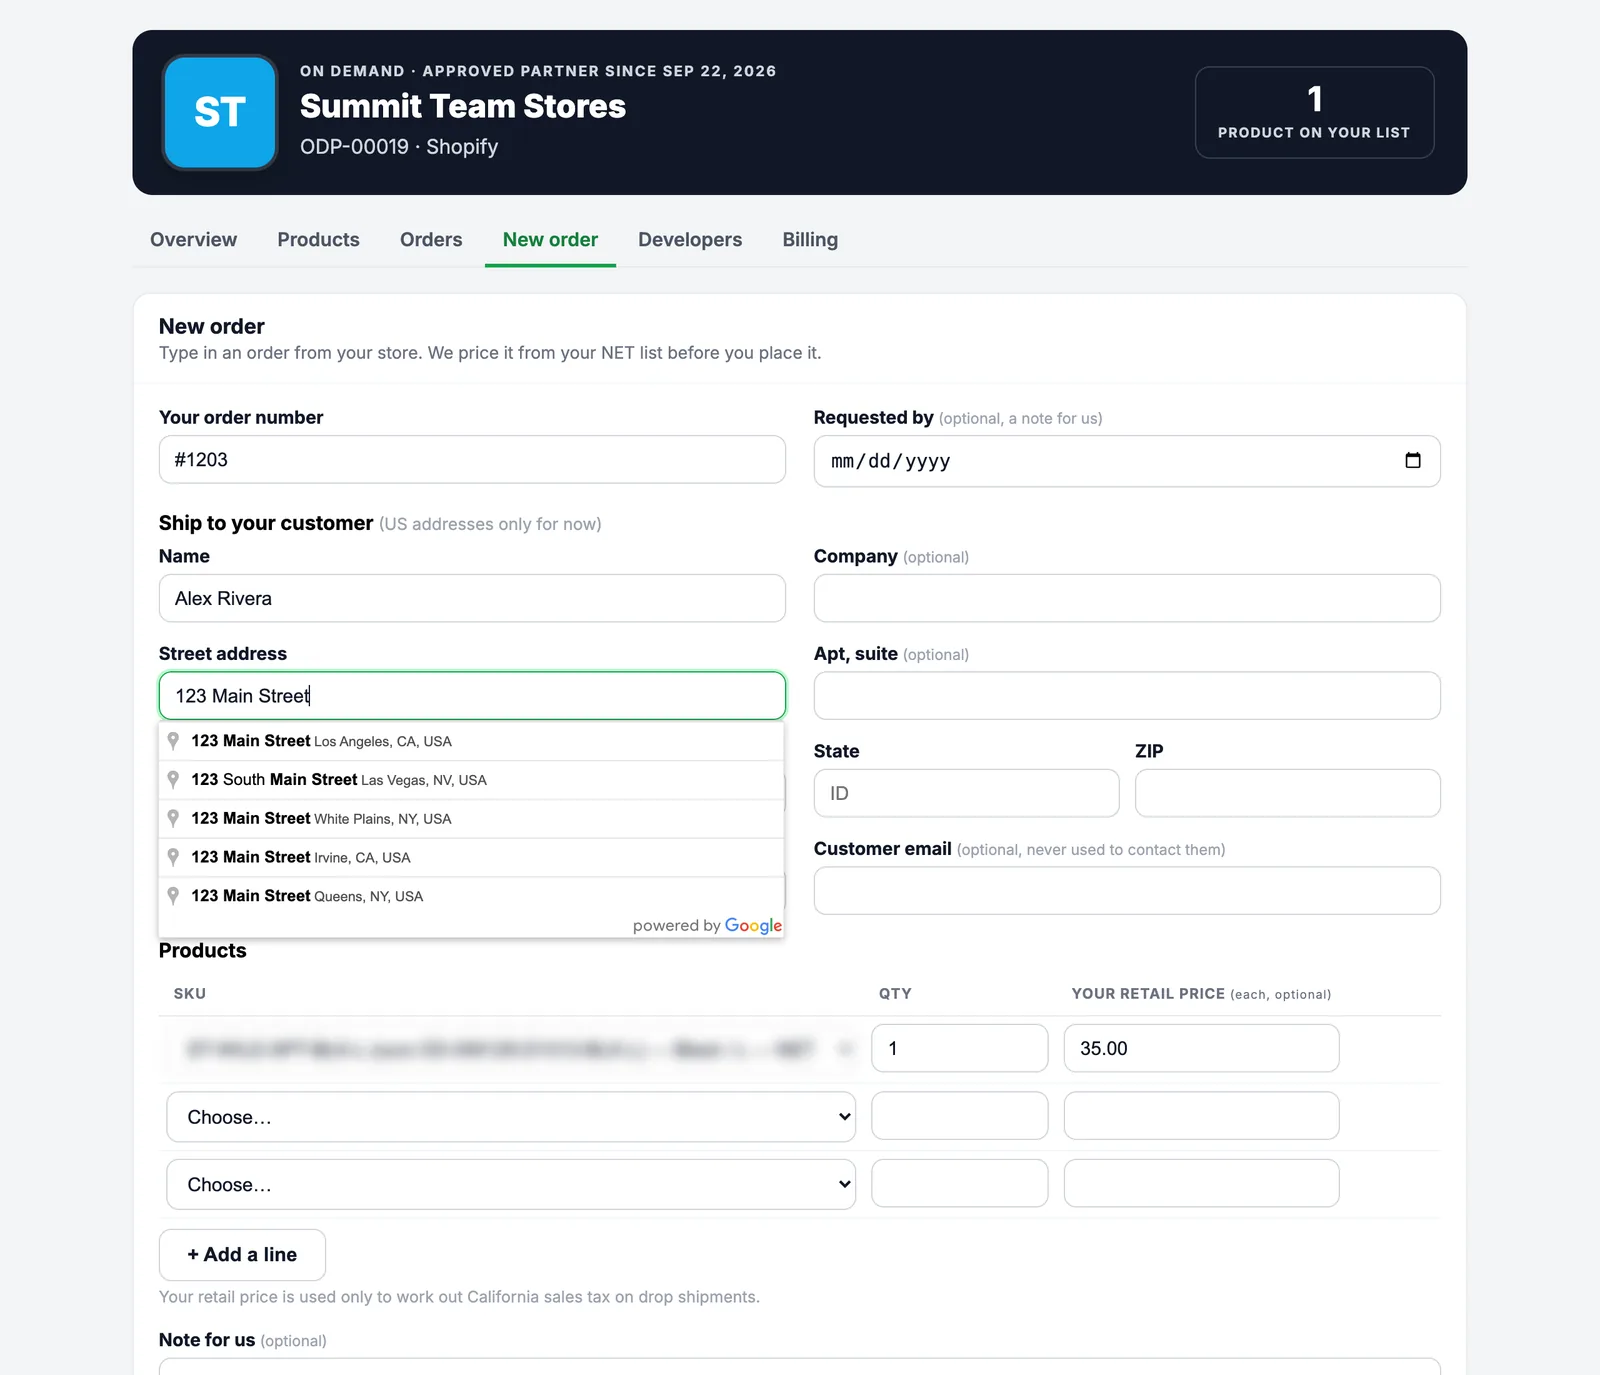Switch to the Overview tab

point(193,240)
